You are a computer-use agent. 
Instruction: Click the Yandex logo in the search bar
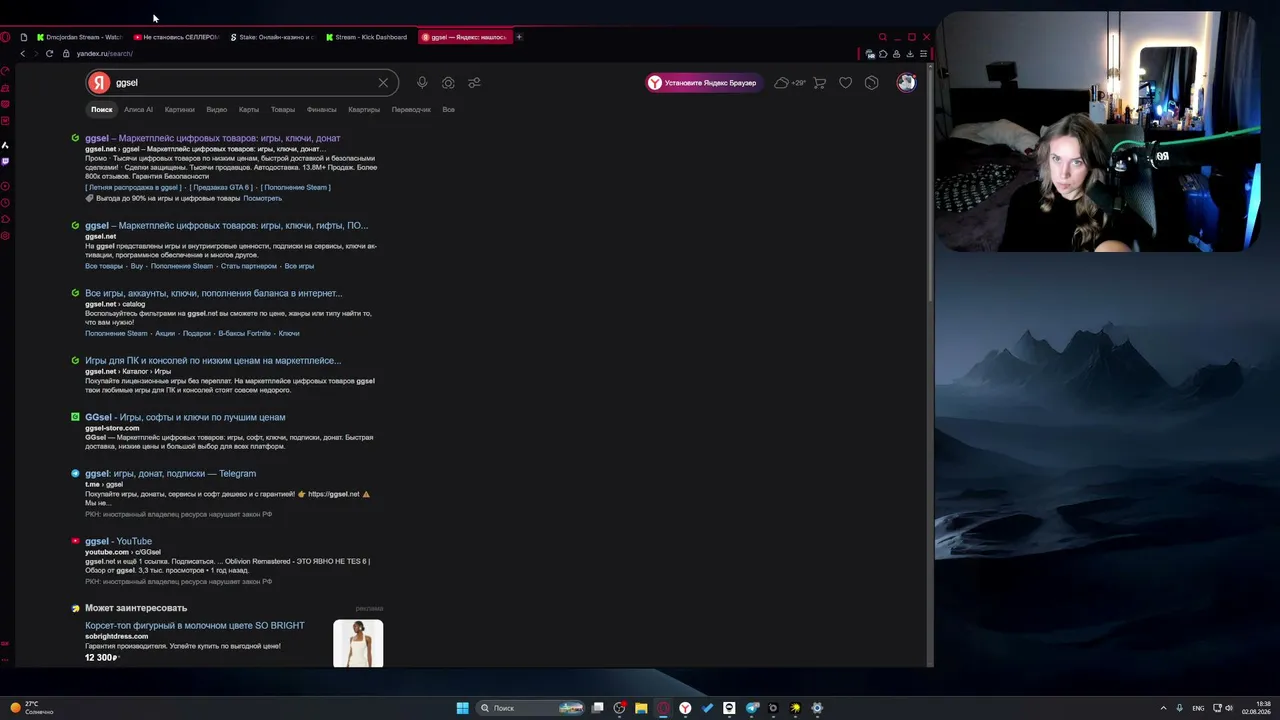pyautogui.click(x=98, y=83)
